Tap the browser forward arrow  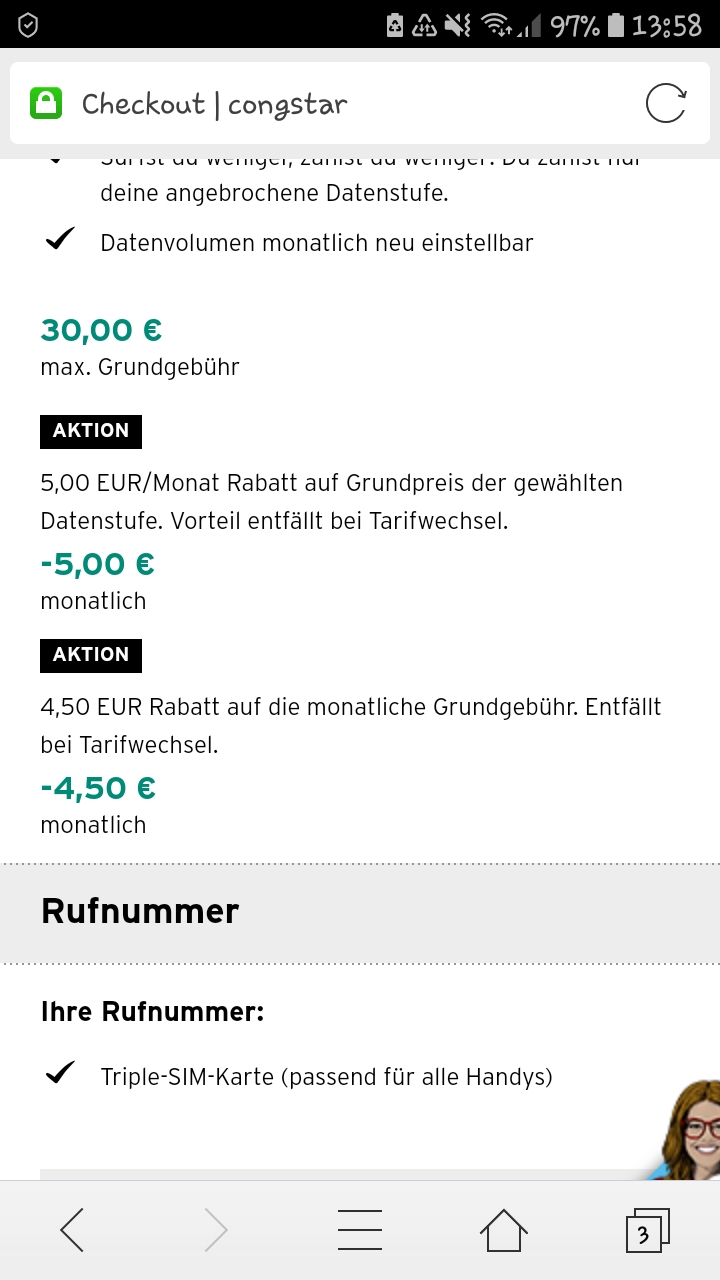click(x=216, y=1230)
